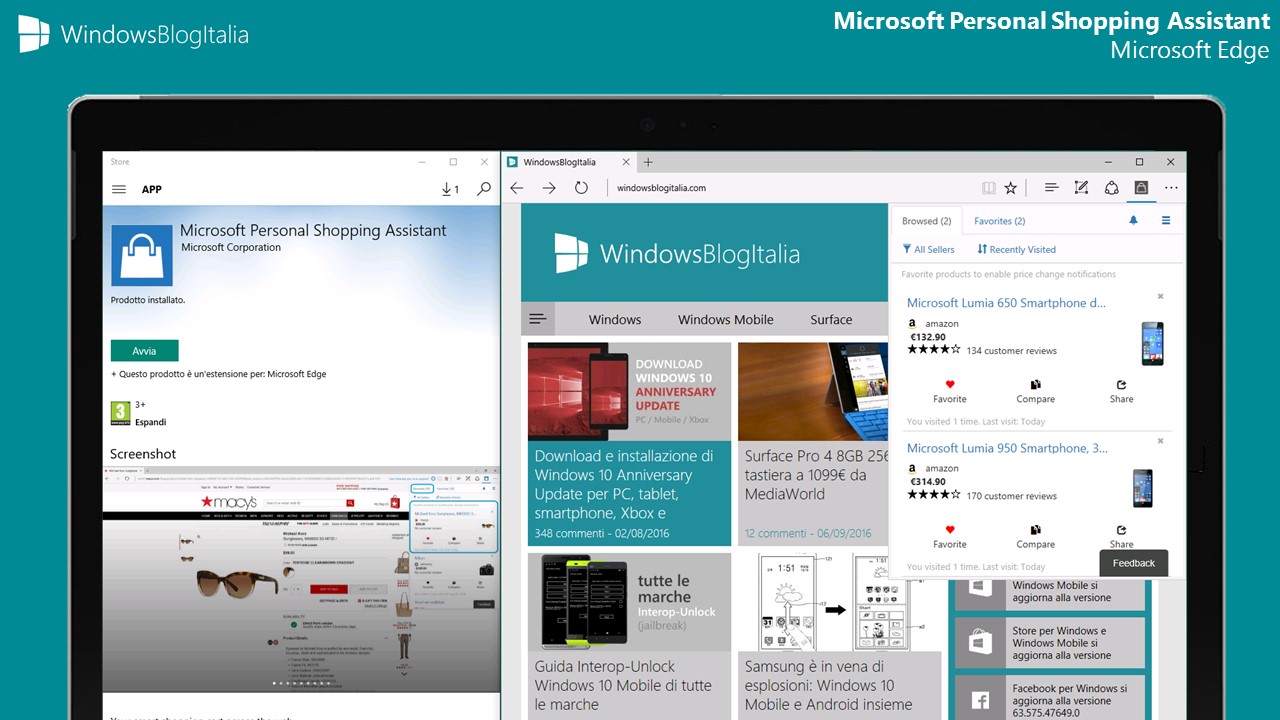
Task: Launch the app with Avvia button
Action: (x=145, y=351)
